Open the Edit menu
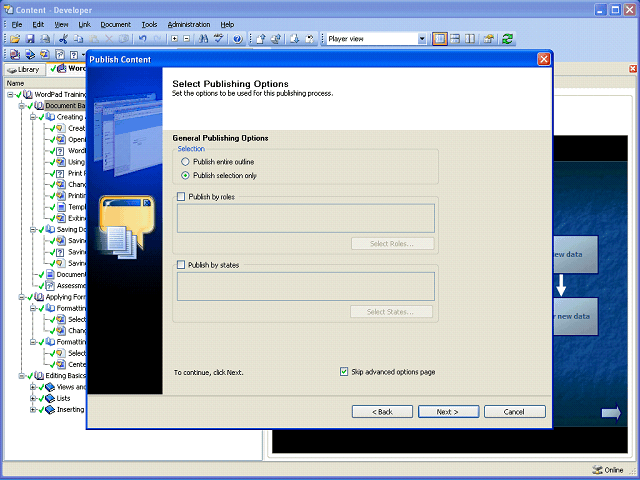The width and height of the screenshot is (640, 480). (38, 24)
